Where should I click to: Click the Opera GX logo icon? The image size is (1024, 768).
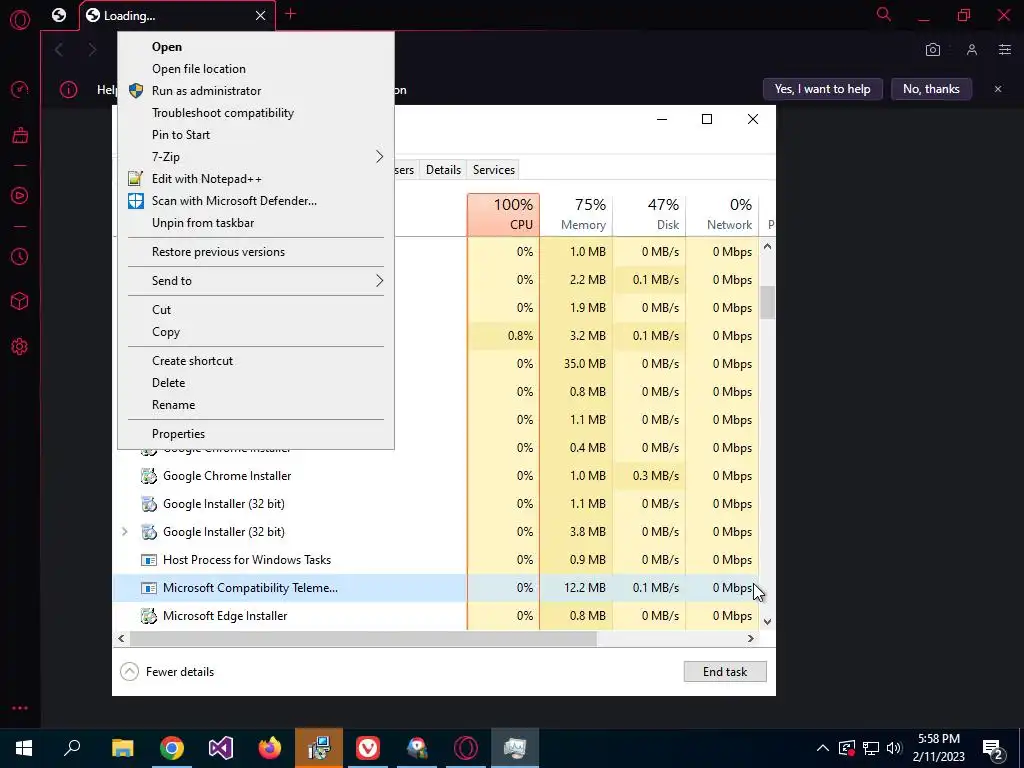[20, 20]
